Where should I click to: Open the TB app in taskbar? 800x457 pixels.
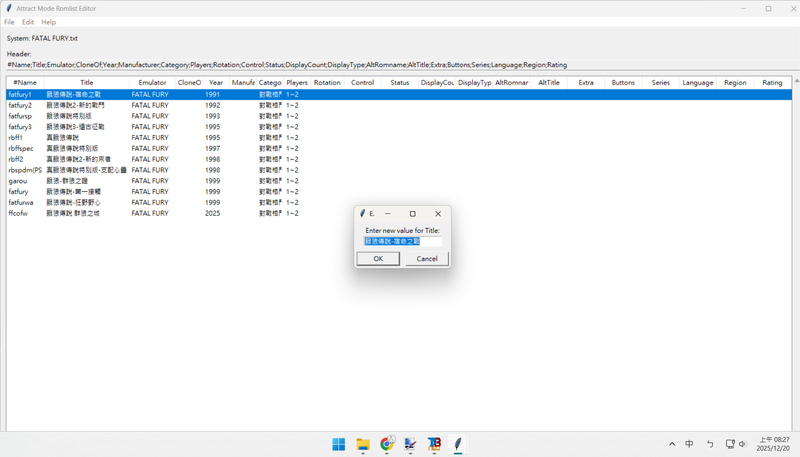[434, 444]
